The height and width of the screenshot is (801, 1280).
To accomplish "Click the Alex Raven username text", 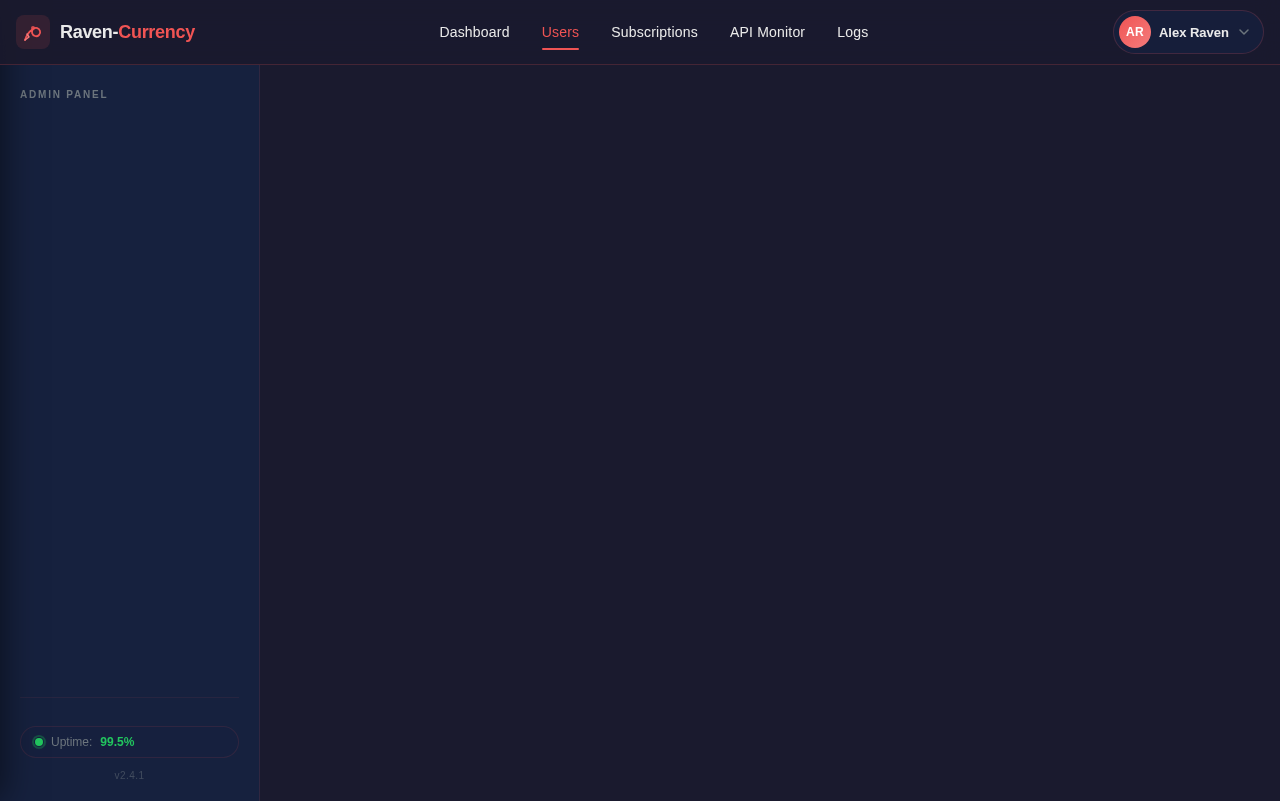I will [x=1193, y=32].
